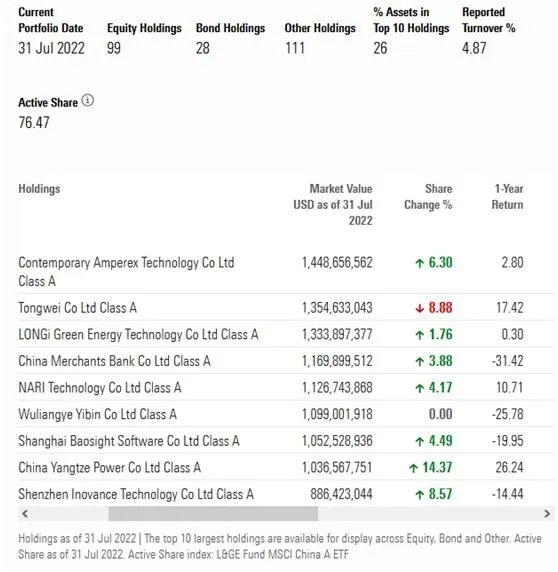The width and height of the screenshot is (558, 572).
Task: Open Tongwei Co Ltd Class A
Action: [x=78, y=308]
